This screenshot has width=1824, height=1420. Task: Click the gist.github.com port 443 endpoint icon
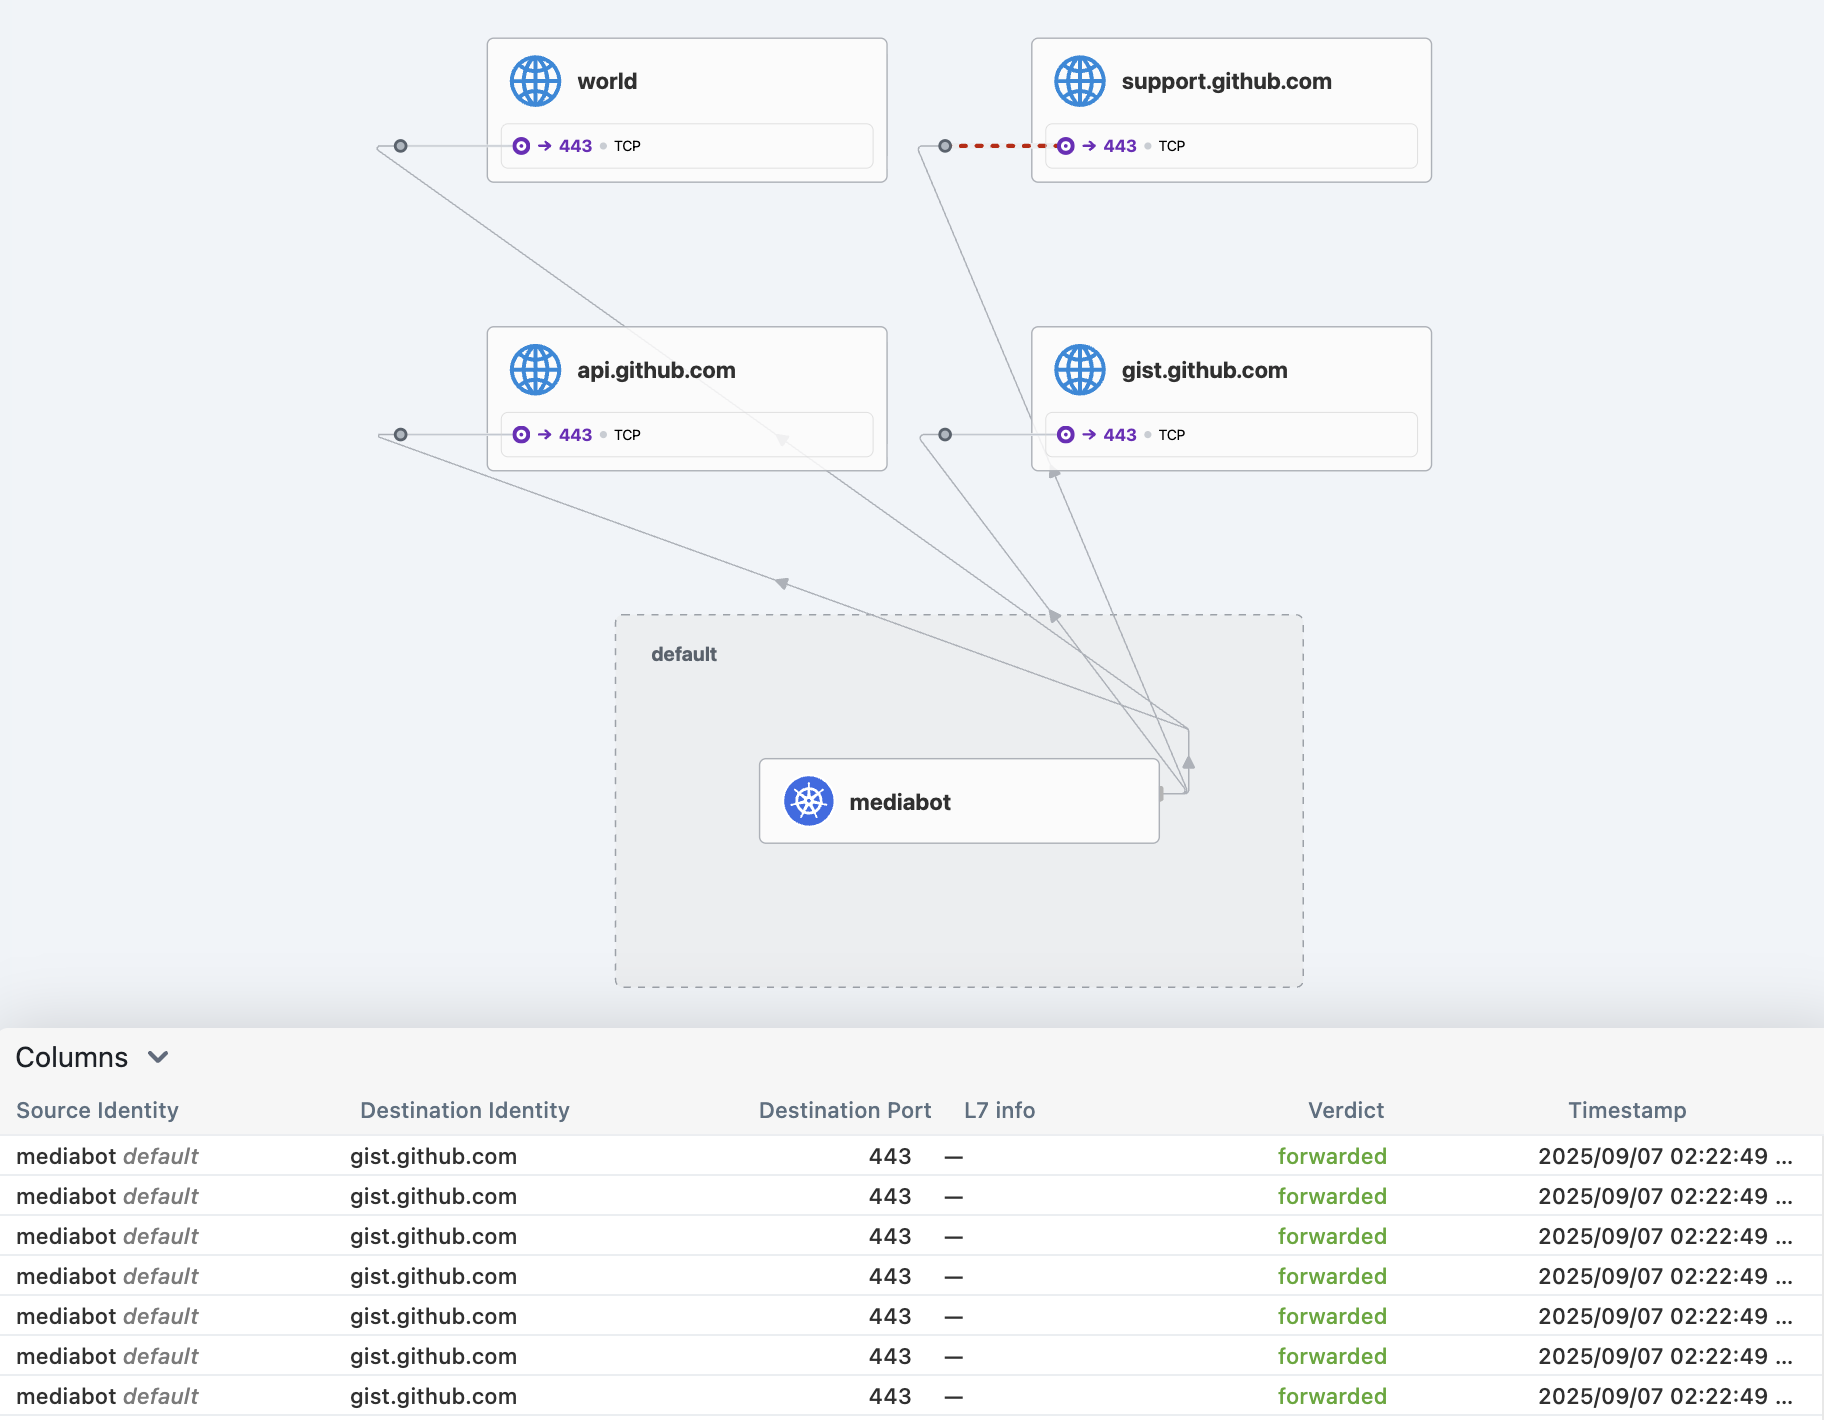point(1066,435)
